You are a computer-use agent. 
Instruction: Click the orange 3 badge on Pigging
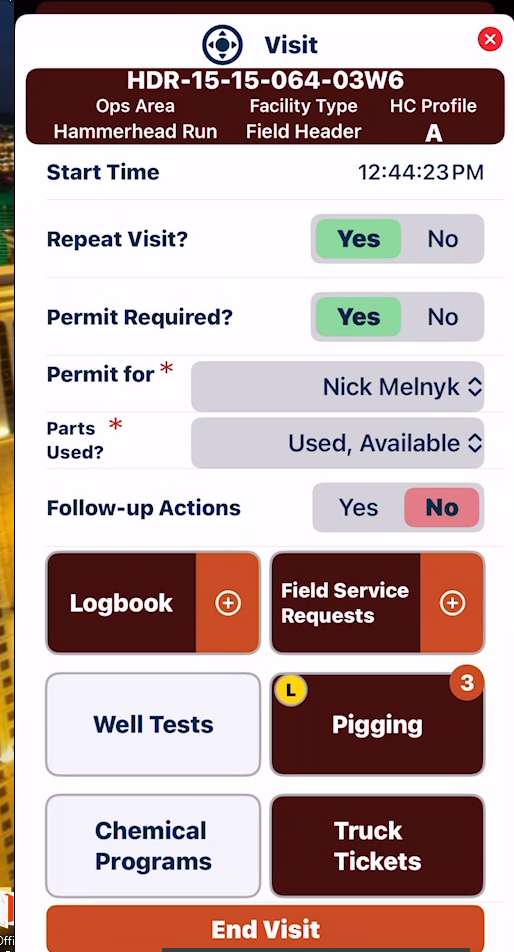coord(466,683)
